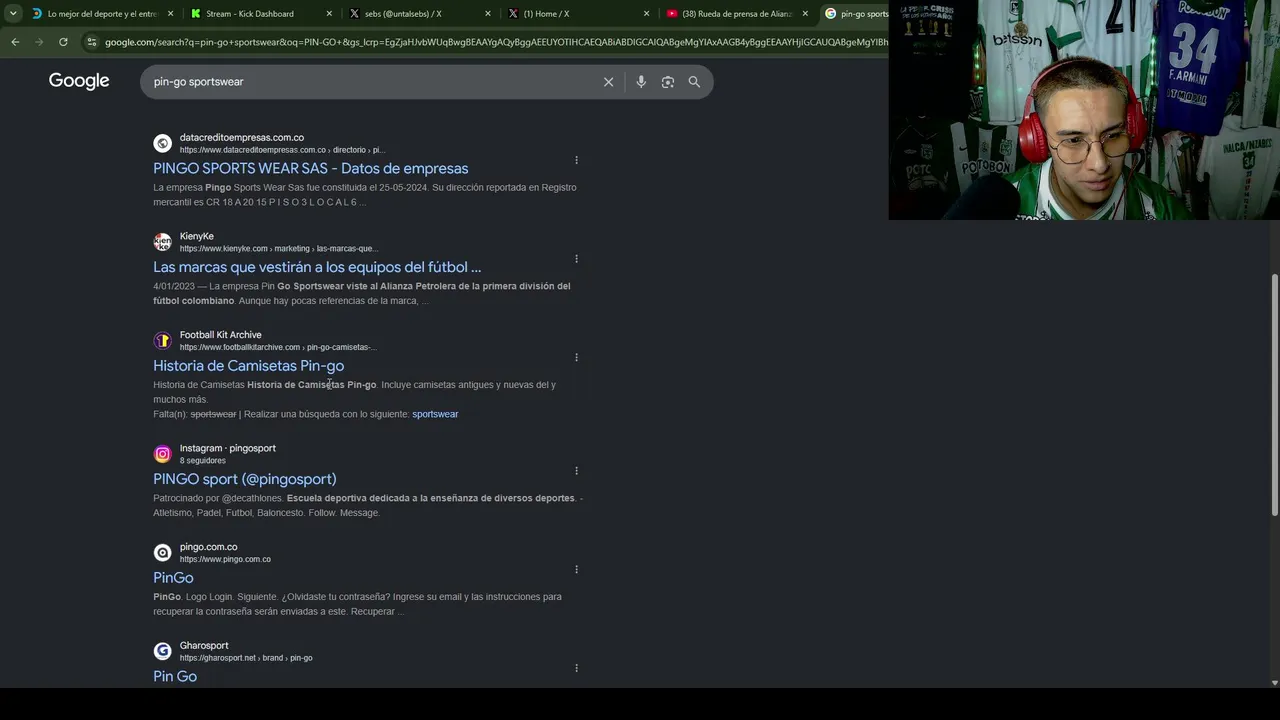Close the 'Lo mejor del deporte' tab
1280x720 pixels.
170,14
